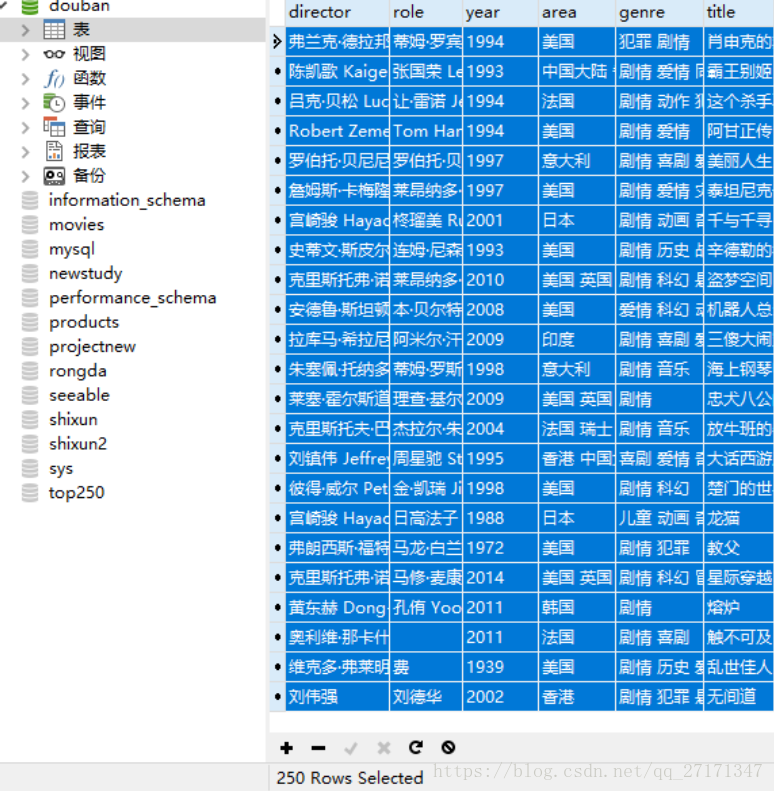This screenshot has height=791, width=774.
Task: Click the performance_schema database icon
Action: coord(30,298)
